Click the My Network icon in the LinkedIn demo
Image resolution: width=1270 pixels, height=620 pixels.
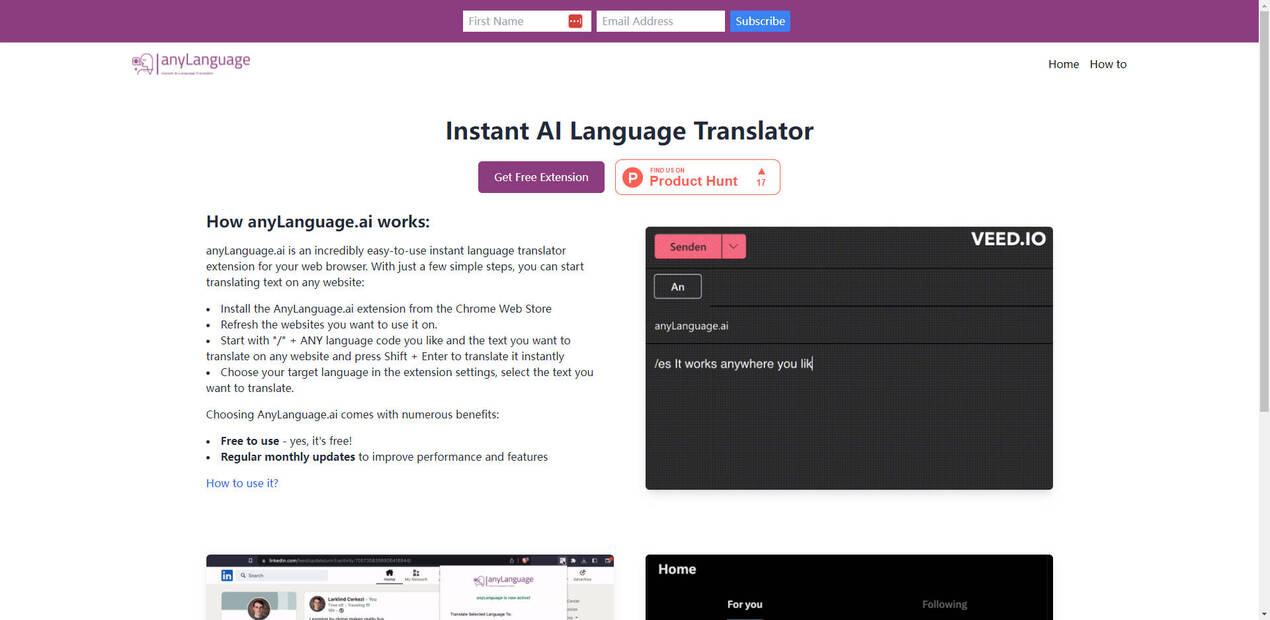[x=416, y=573]
